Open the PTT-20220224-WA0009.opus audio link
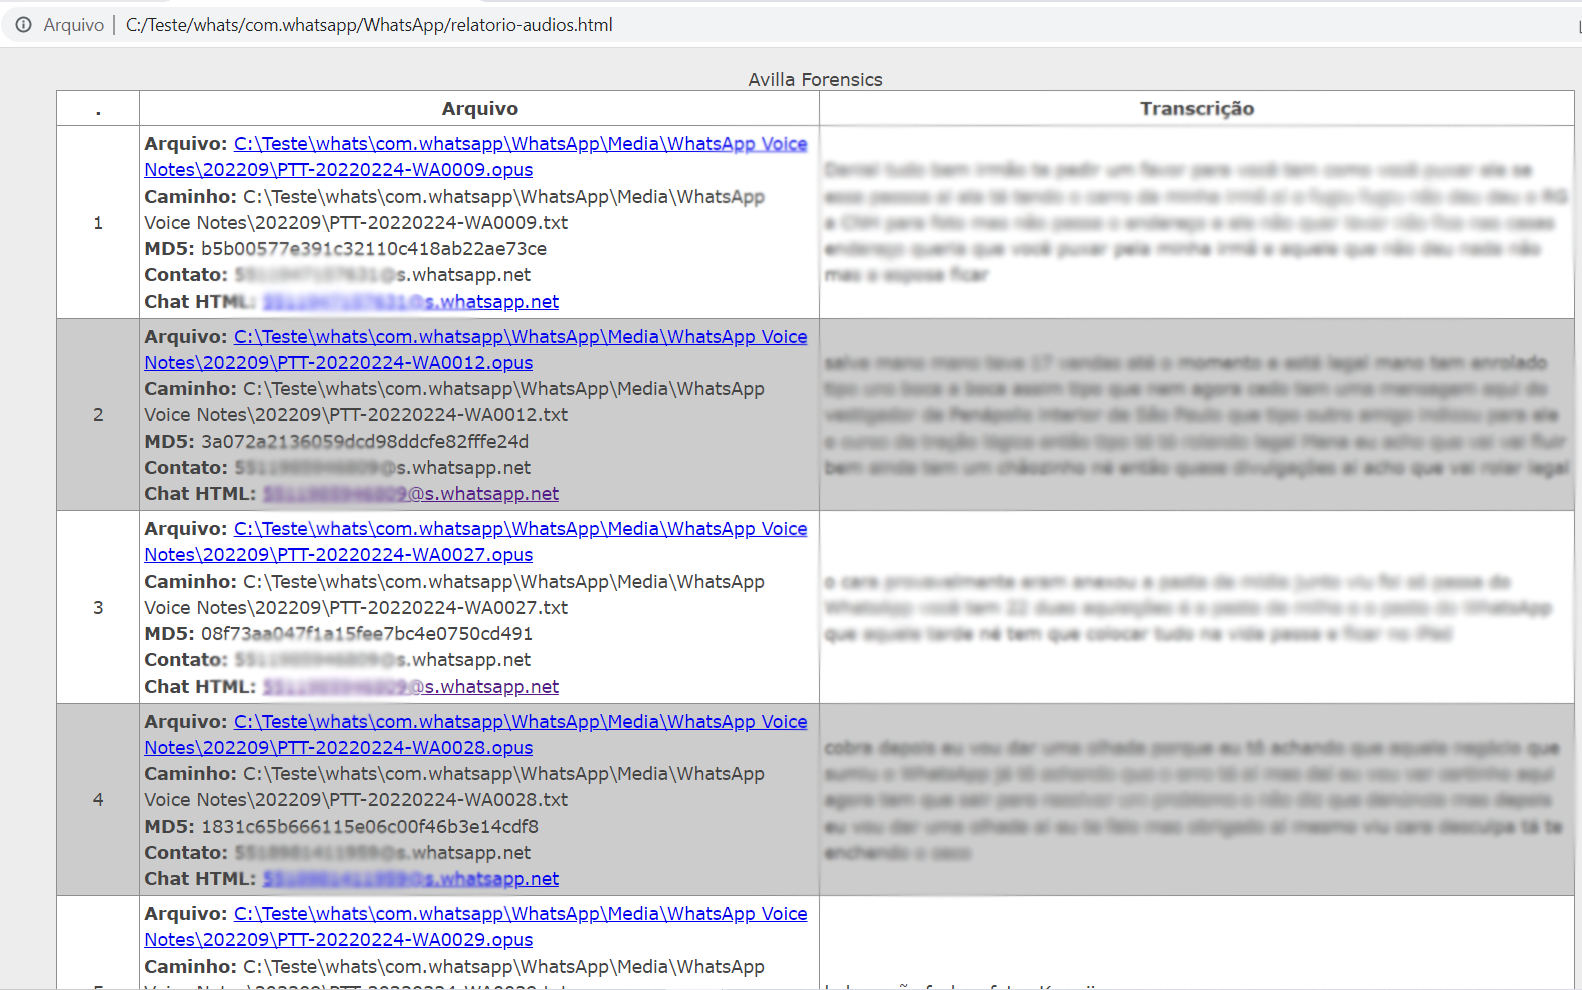 click(476, 157)
